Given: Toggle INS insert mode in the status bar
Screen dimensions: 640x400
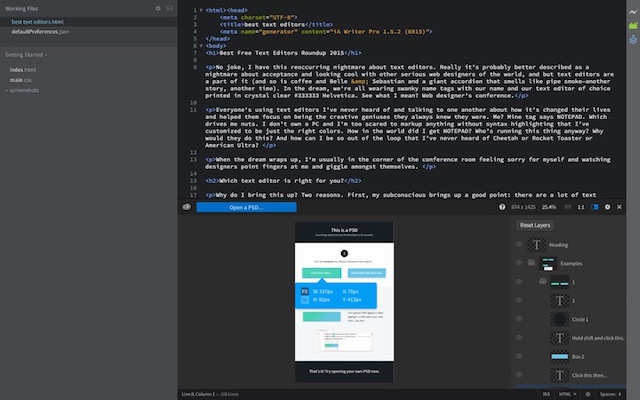Looking at the screenshot, I should point(546,394).
